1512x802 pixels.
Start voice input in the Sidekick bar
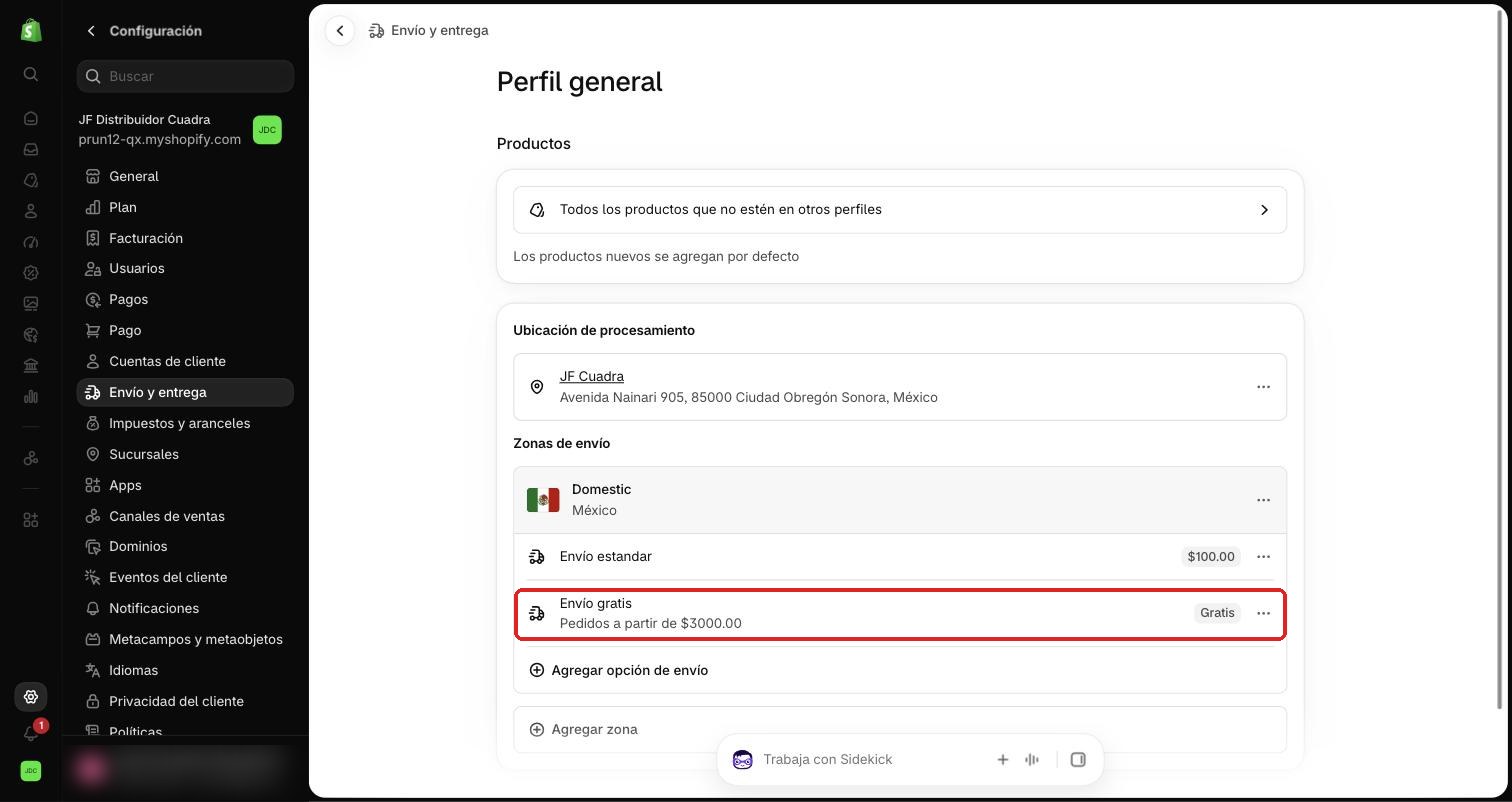pos(1032,760)
